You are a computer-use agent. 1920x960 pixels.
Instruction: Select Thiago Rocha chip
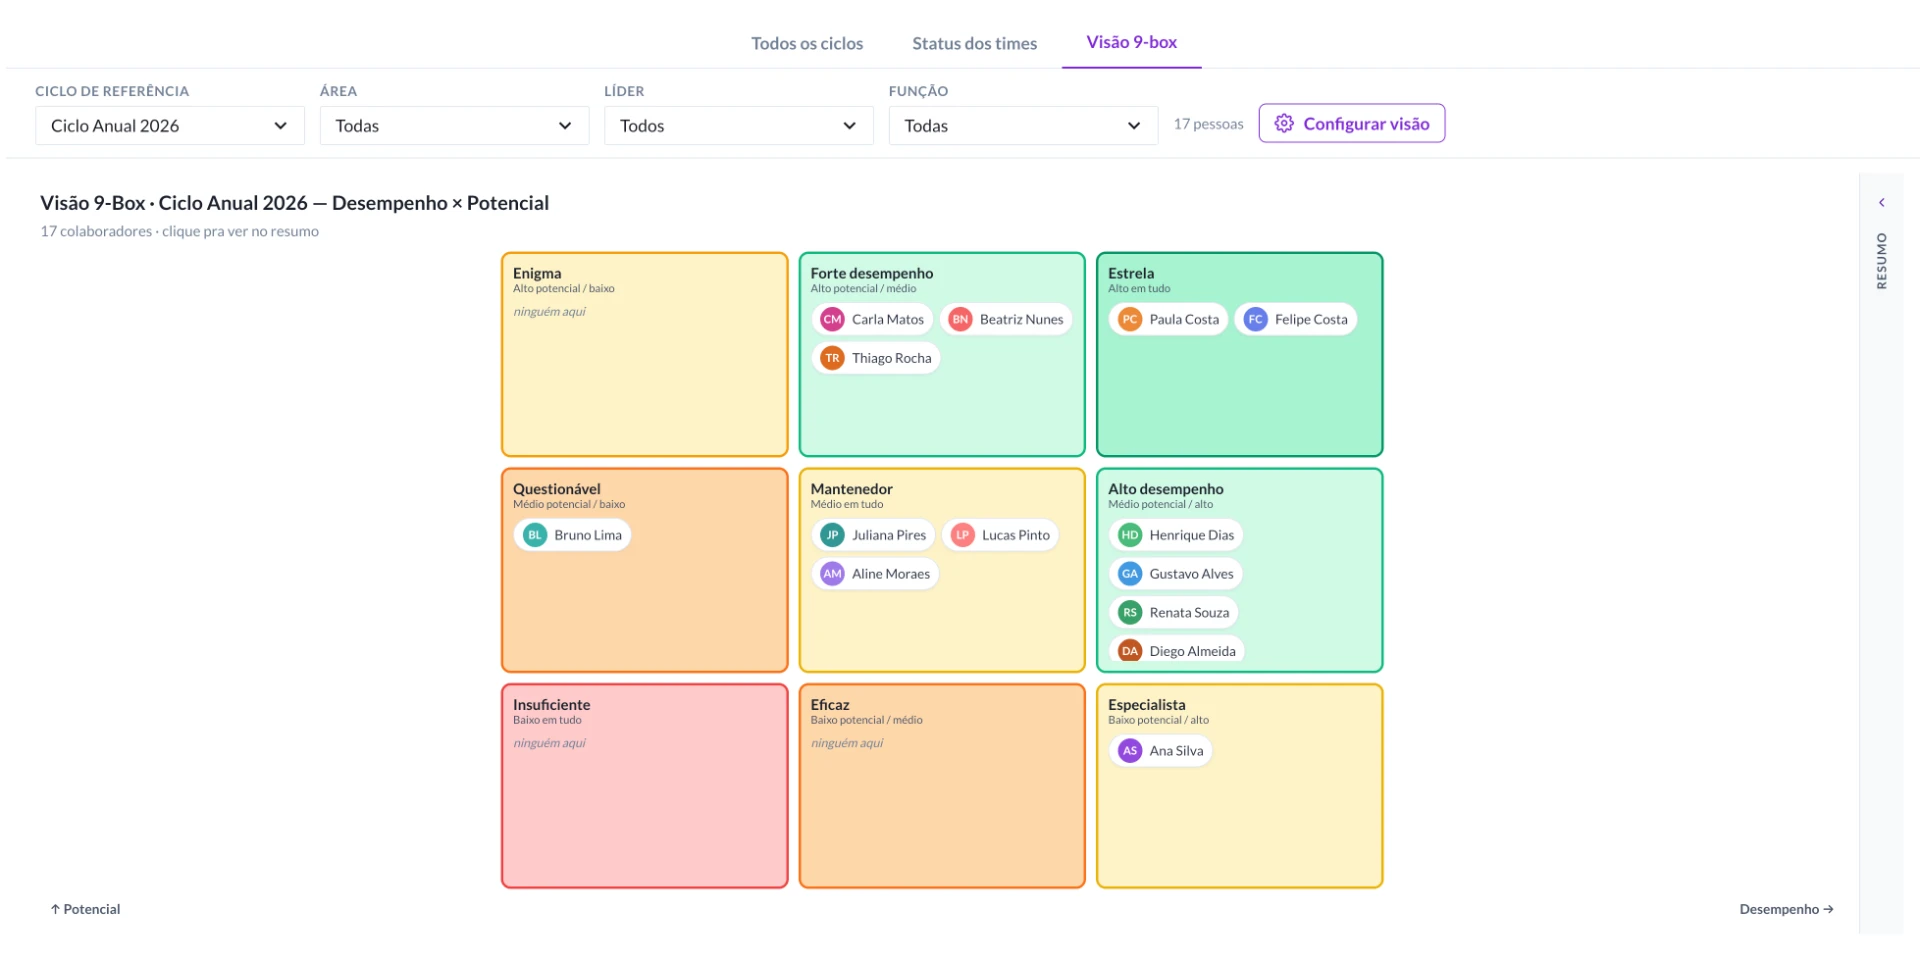[876, 358]
